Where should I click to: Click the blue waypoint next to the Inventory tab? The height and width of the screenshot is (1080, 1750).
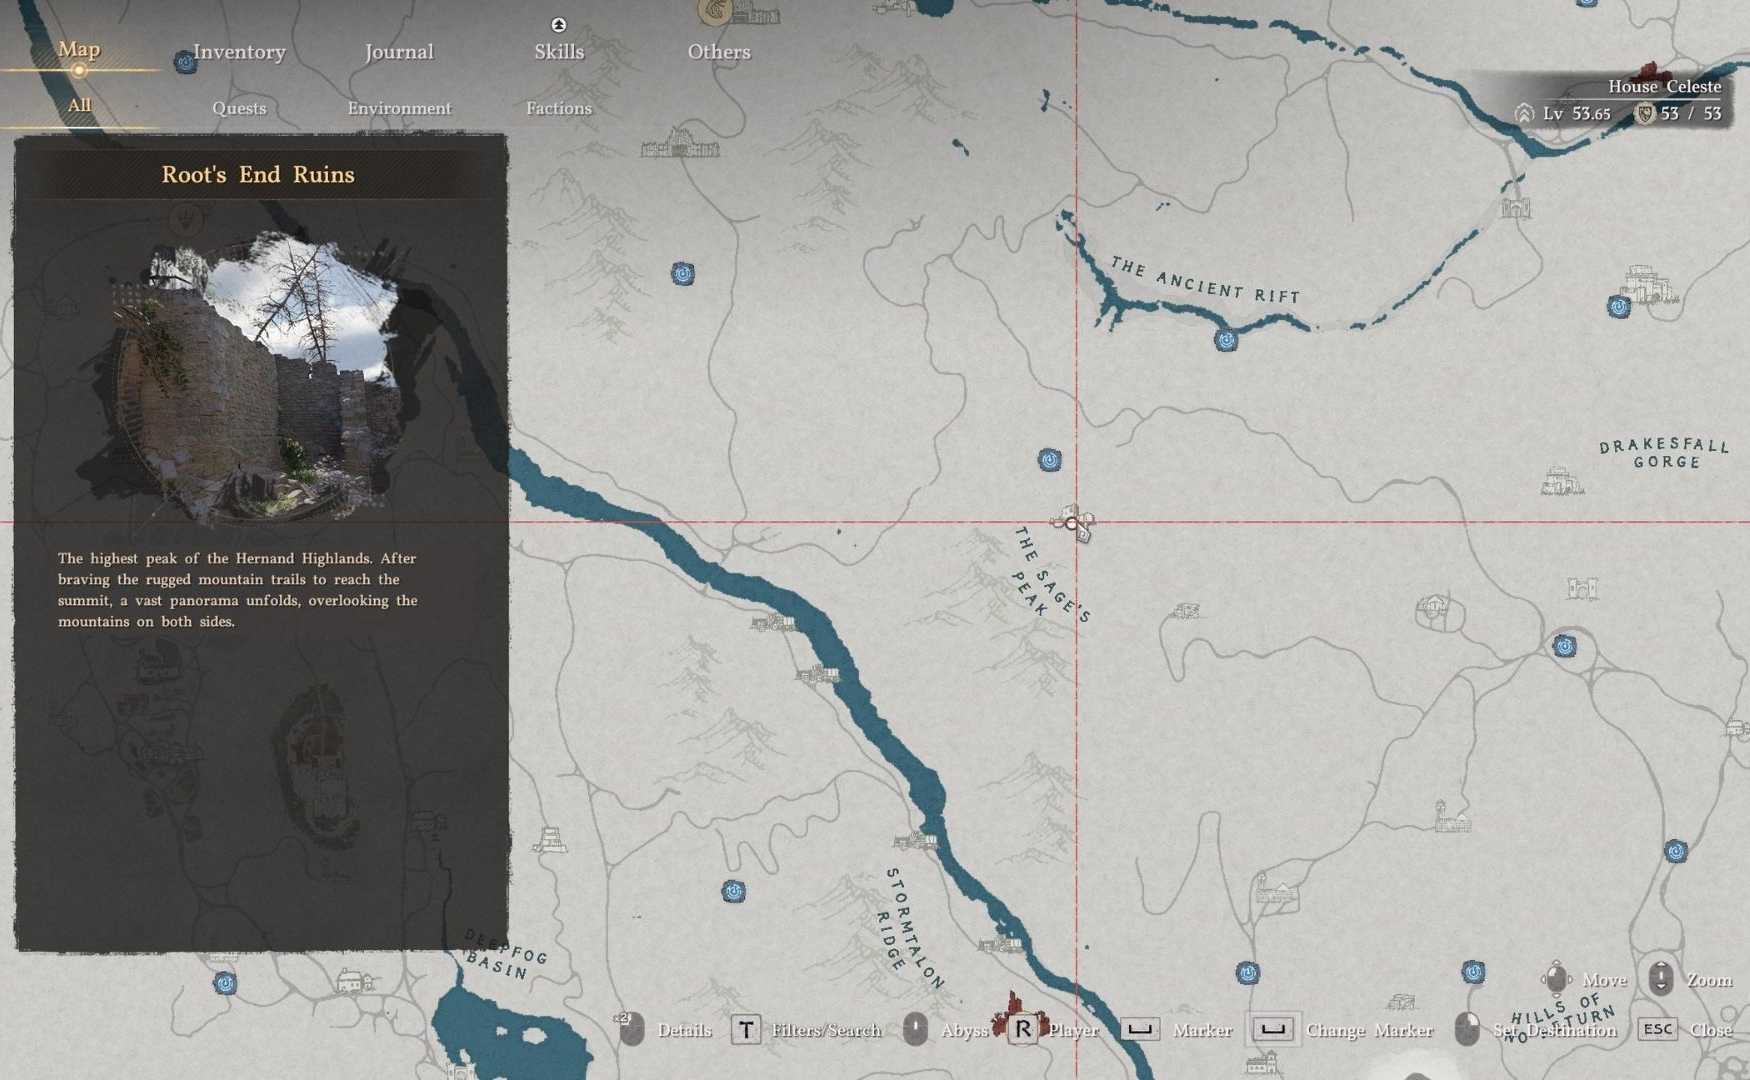(x=185, y=62)
